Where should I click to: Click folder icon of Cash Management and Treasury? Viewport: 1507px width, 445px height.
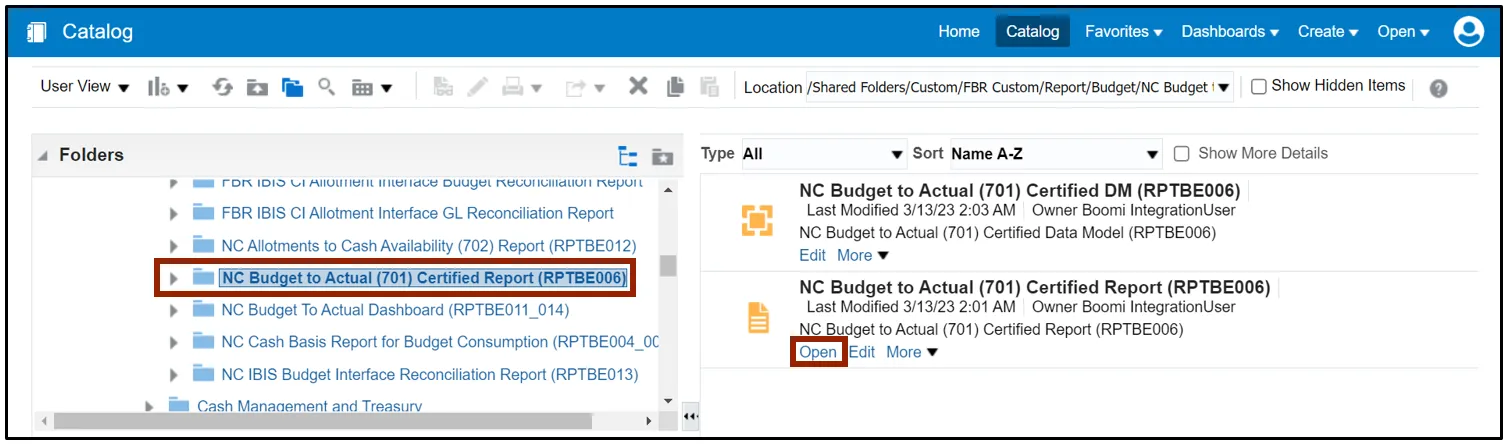pos(179,406)
